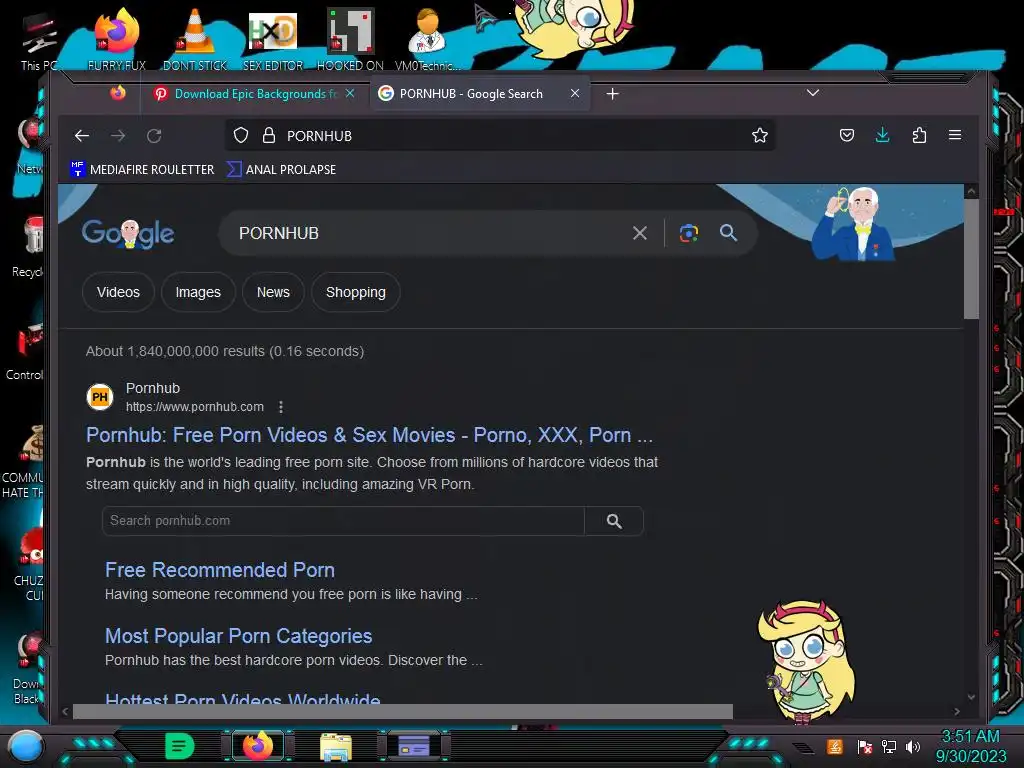
Task: Open the Free Recommended sublink
Action: click(220, 570)
